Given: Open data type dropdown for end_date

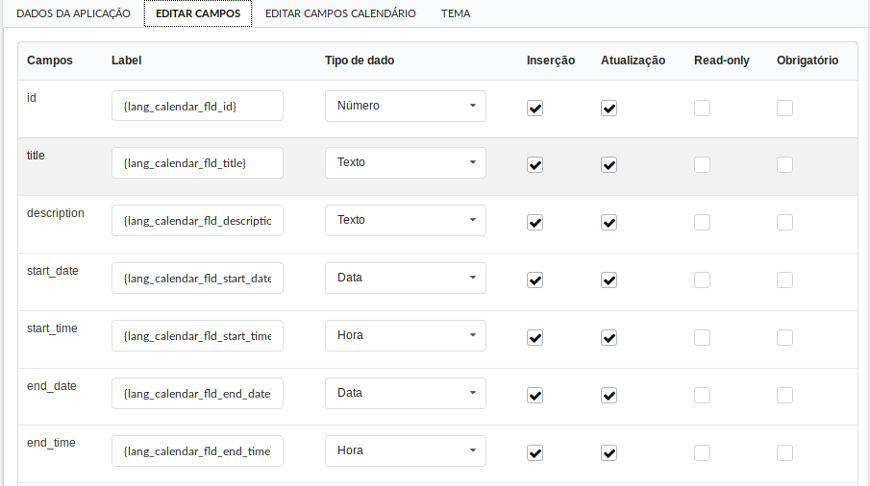Looking at the screenshot, I should point(406,393).
